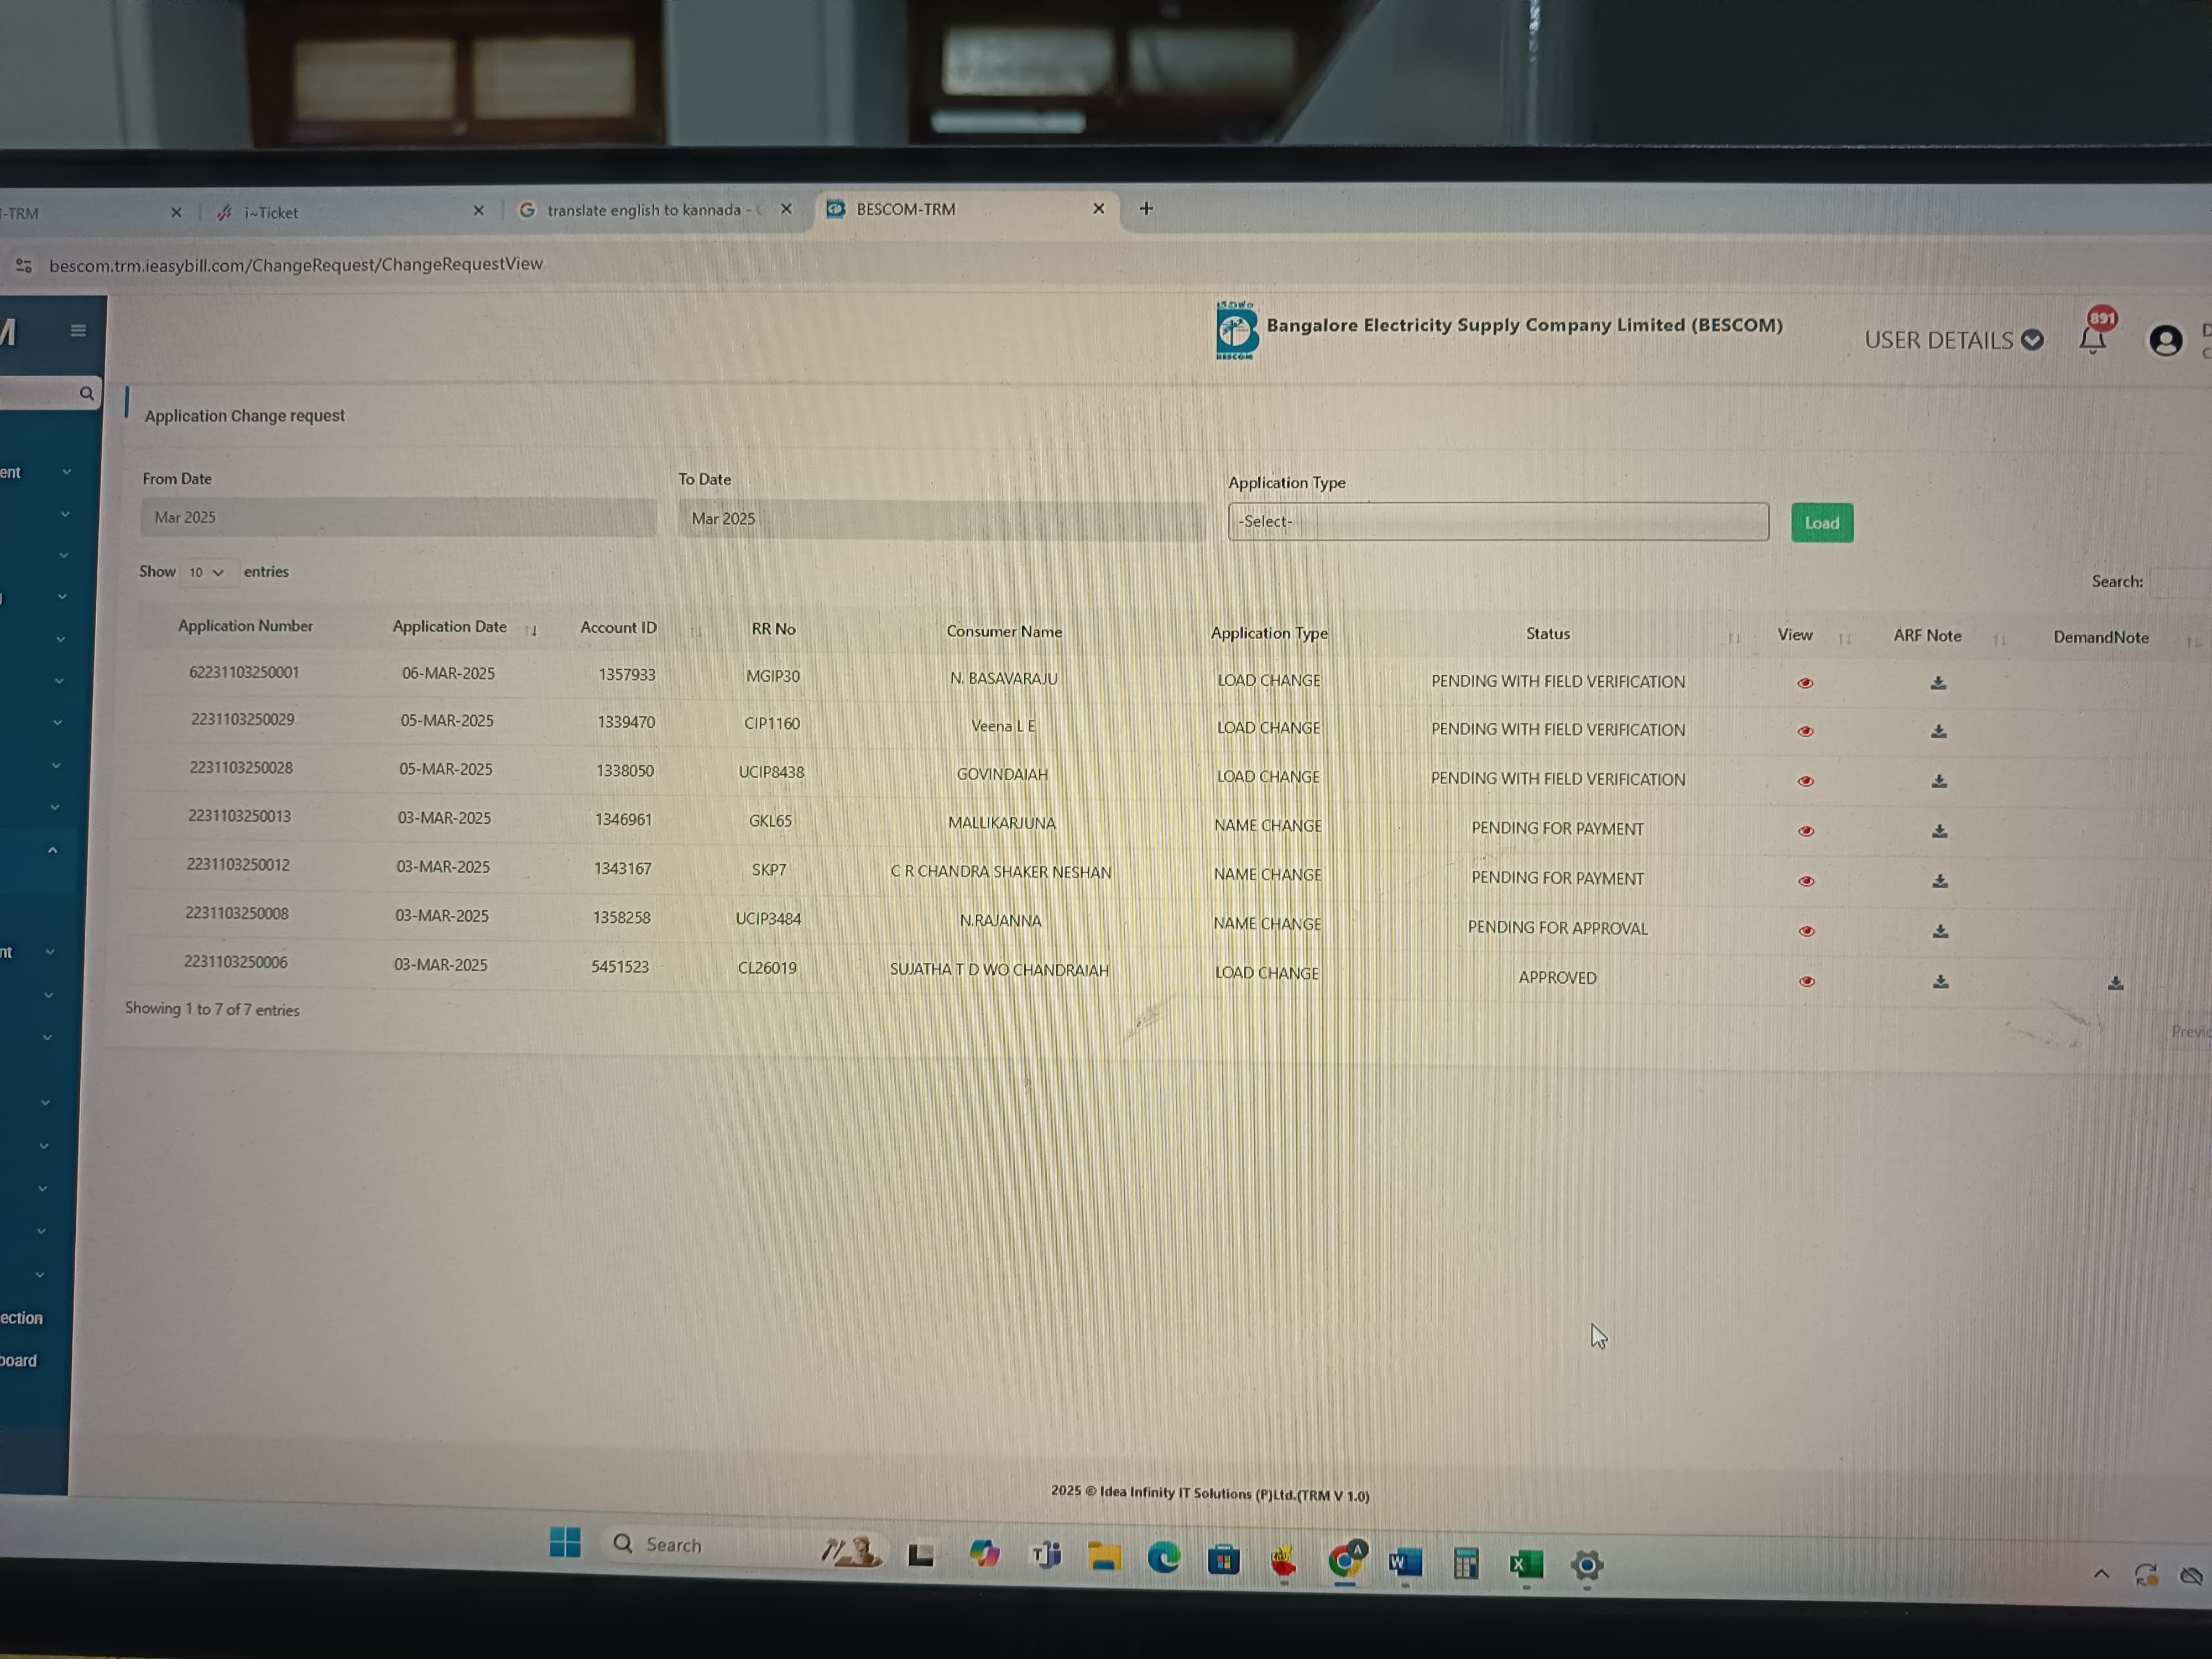Click the To Date field
Screen dimensions: 2212x1659
point(941,519)
